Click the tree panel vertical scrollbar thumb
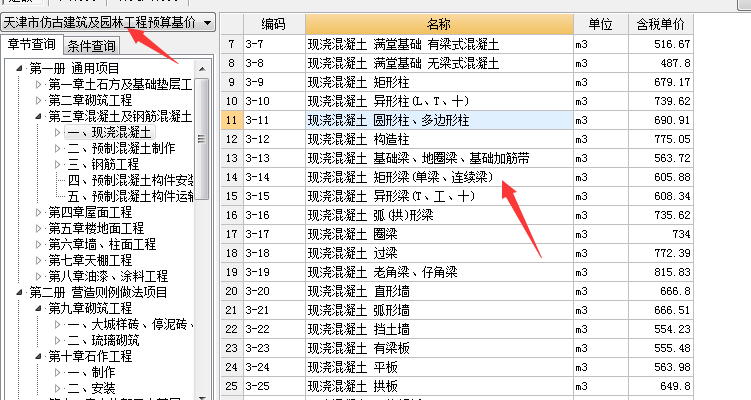 coord(202,139)
